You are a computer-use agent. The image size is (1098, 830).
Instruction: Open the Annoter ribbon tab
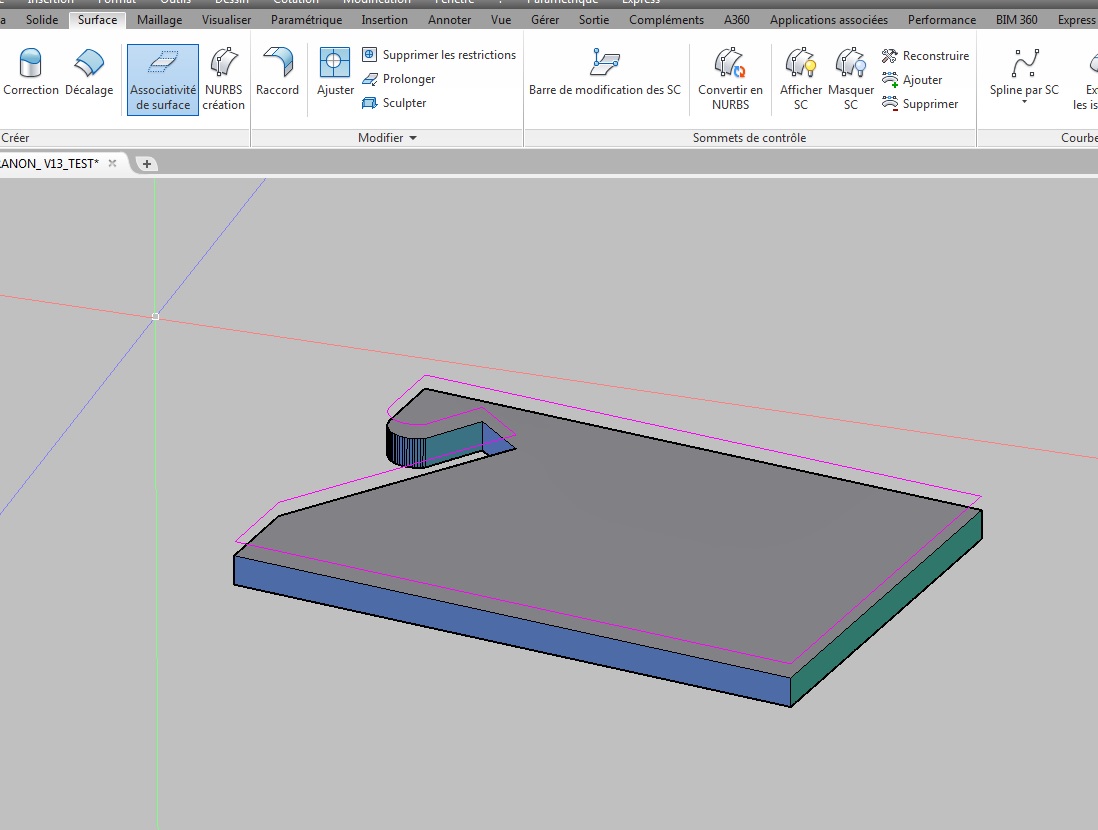450,20
